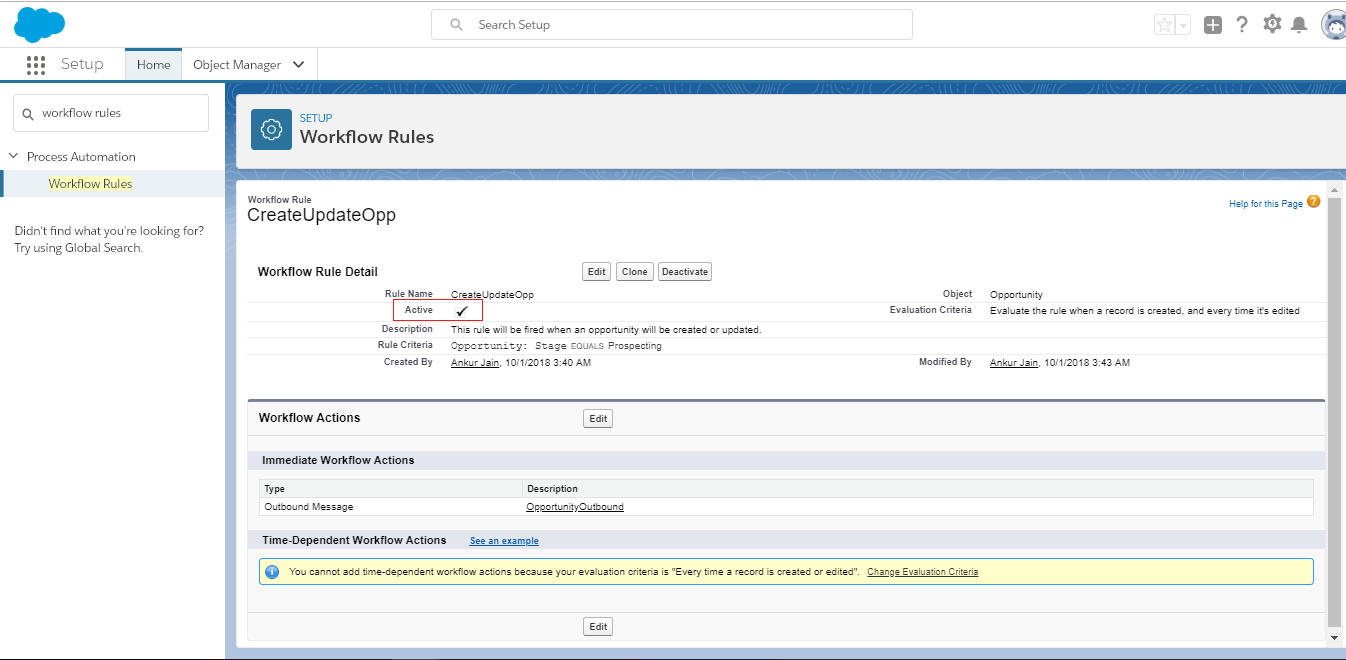Click the Setup app name label
This screenshot has height=660, width=1346.
click(x=82, y=64)
